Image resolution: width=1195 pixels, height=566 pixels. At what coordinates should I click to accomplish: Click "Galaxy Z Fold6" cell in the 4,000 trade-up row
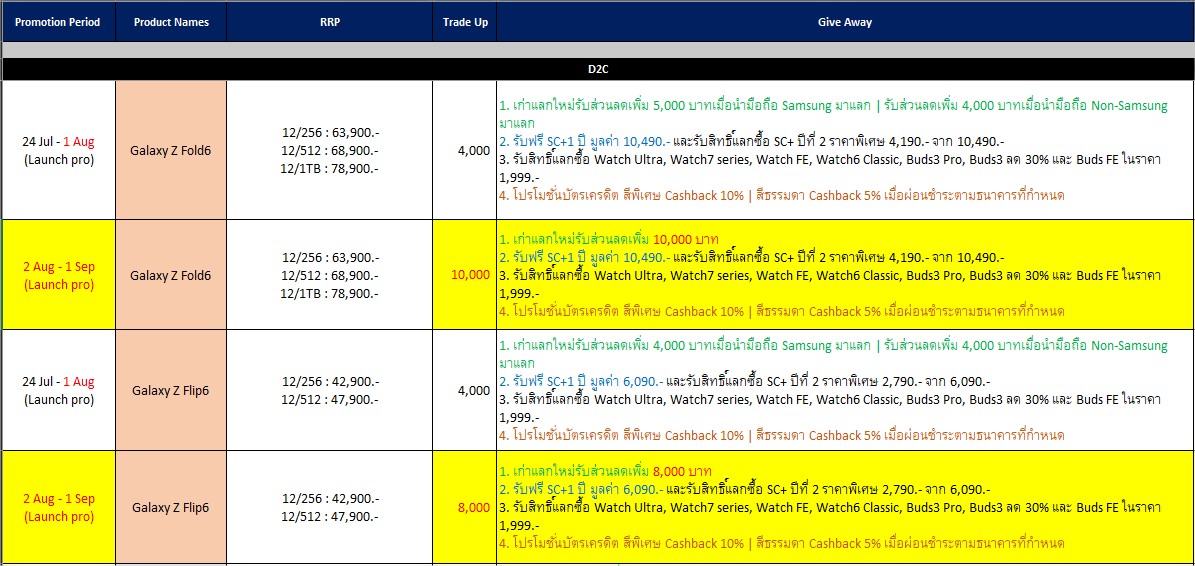[x=171, y=150]
